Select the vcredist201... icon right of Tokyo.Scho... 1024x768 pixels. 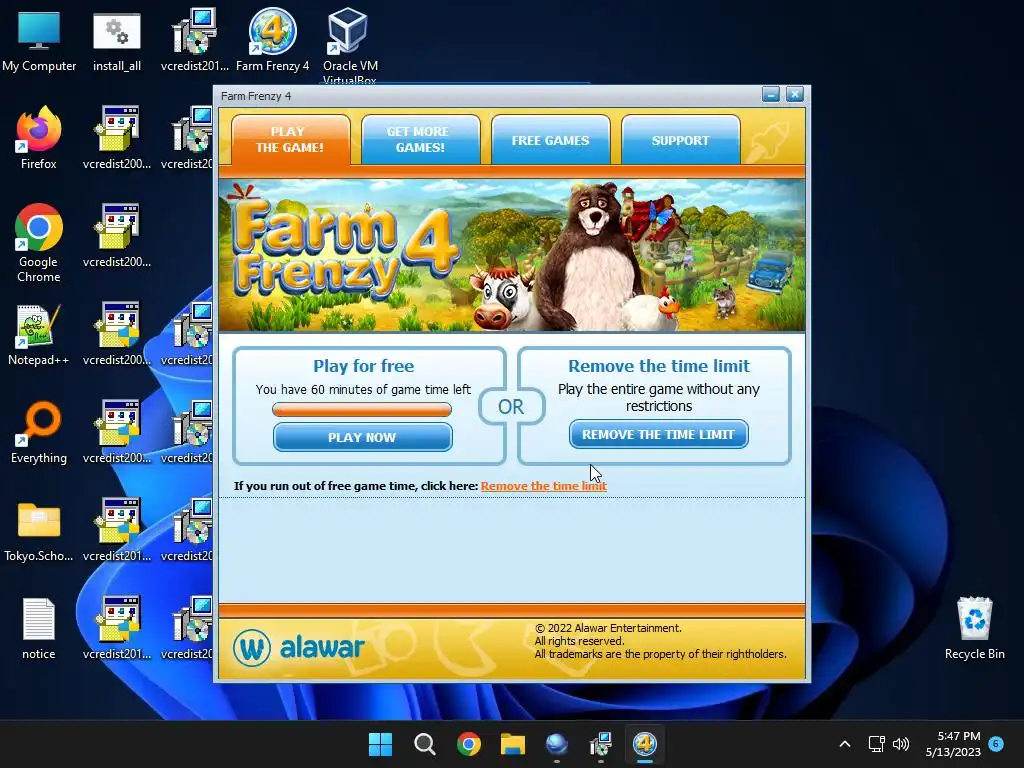(x=117, y=530)
